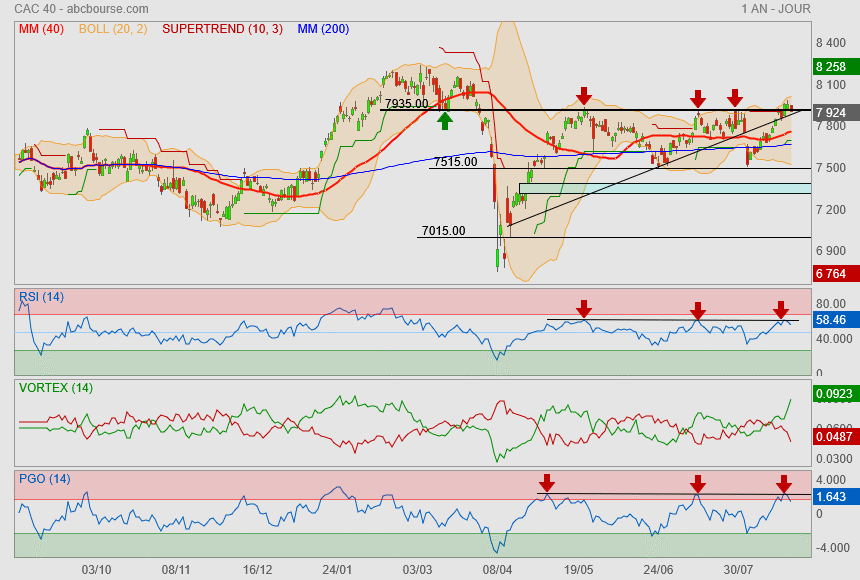The image size is (860, 580).
Task: Click the 7515.00 support level label
Action: [455, 162]
